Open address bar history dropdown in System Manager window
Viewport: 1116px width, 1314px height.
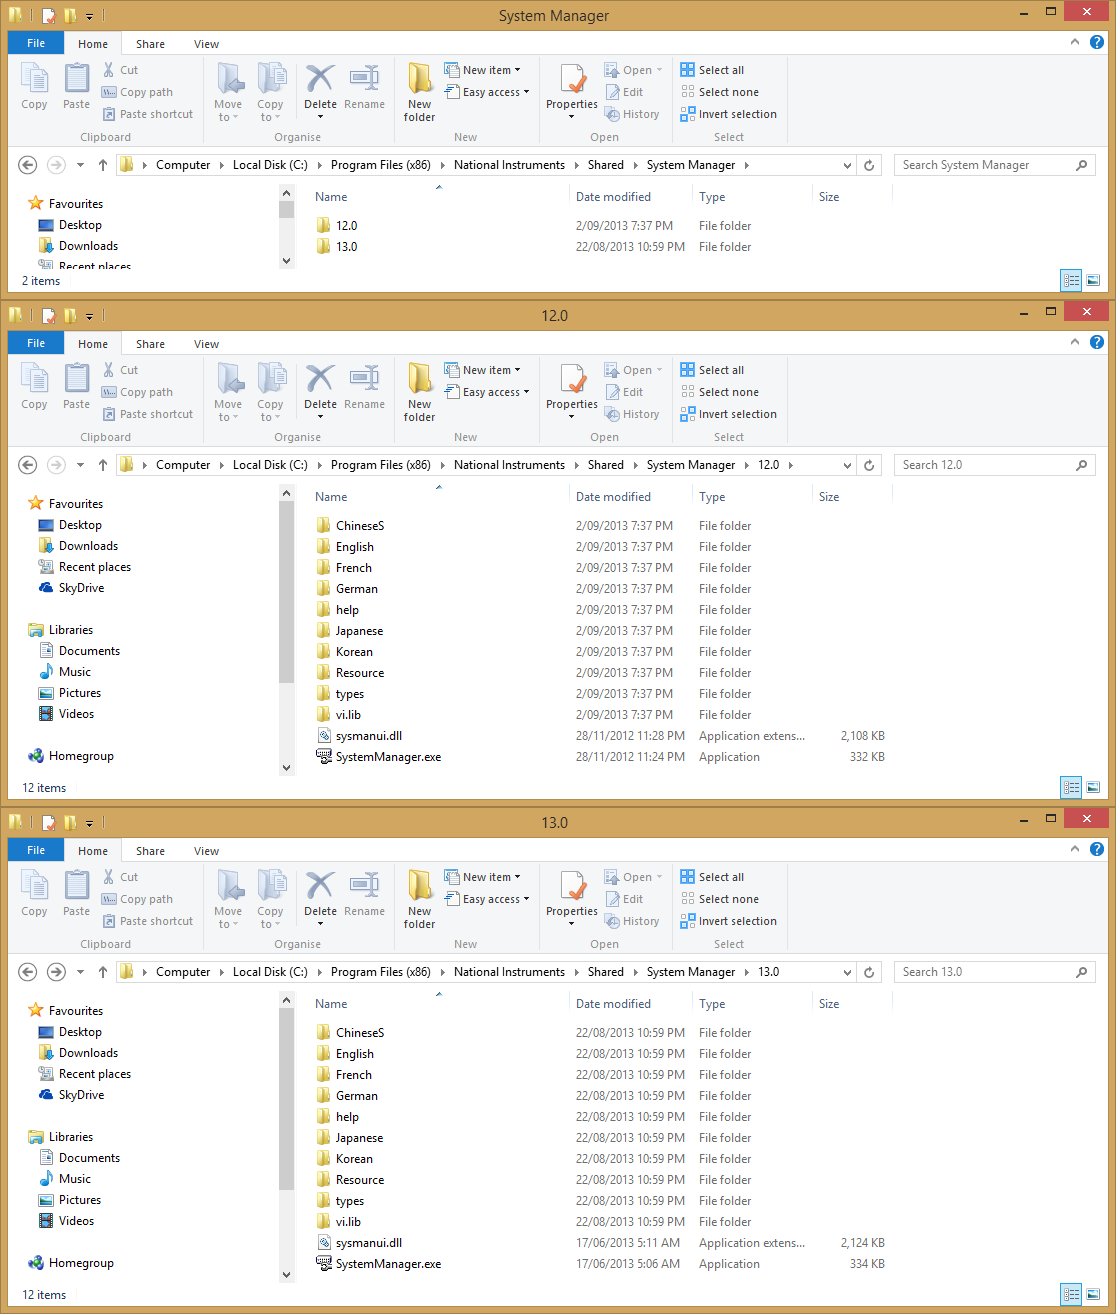(848, 165)
